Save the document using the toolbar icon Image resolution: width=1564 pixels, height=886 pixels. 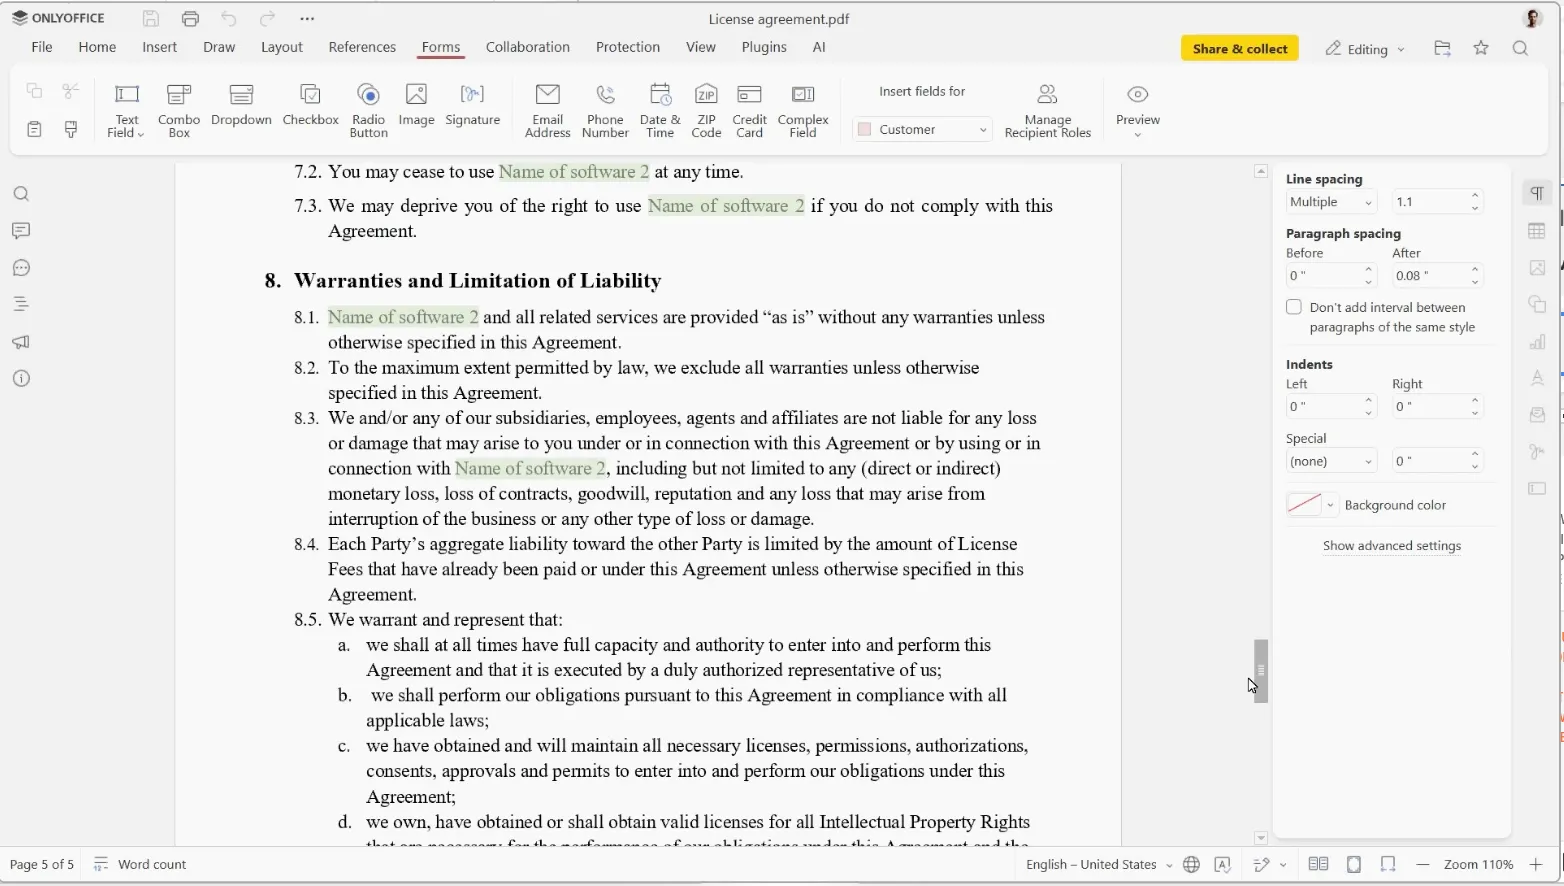pyautogui.click(x=151, y=19)
